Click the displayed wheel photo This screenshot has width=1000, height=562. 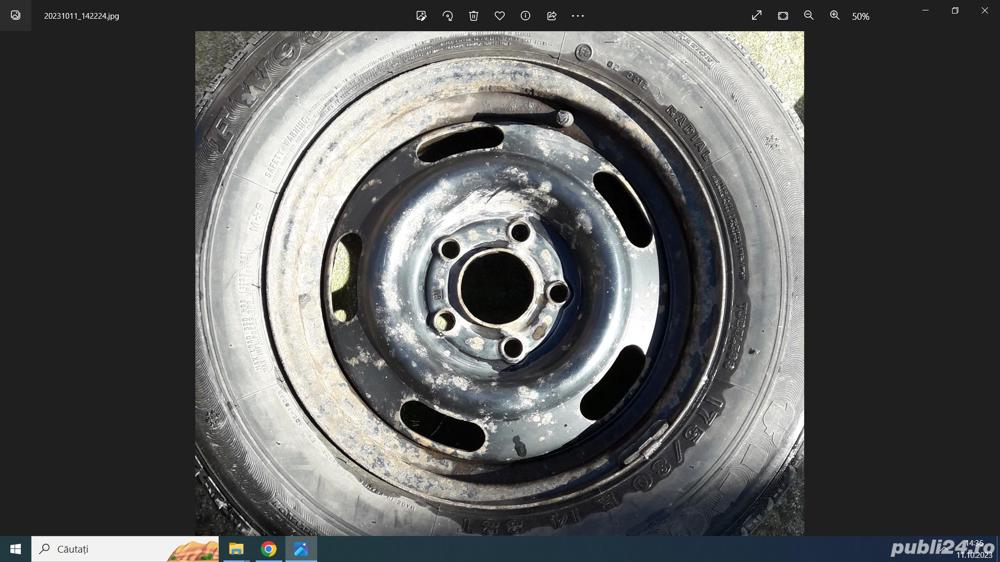[x=499, y=283]
